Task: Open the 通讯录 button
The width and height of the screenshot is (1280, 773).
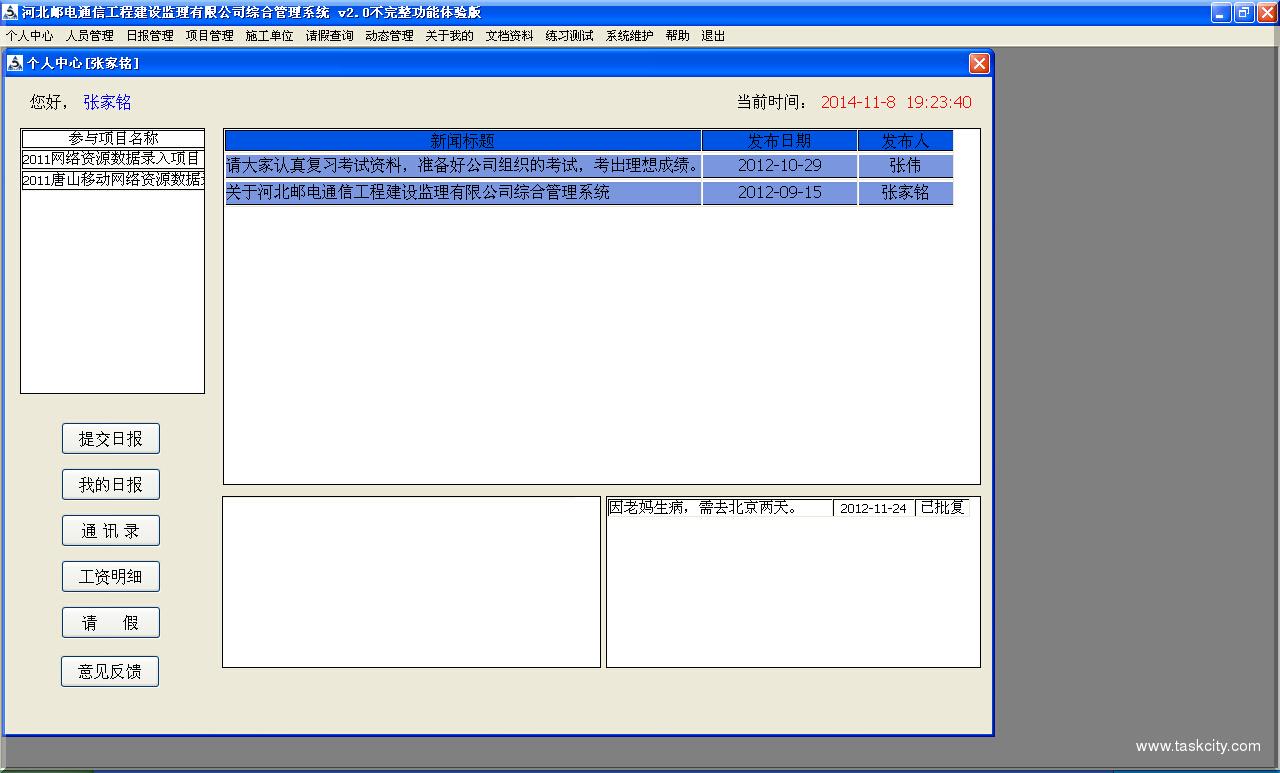Action: 111,531
